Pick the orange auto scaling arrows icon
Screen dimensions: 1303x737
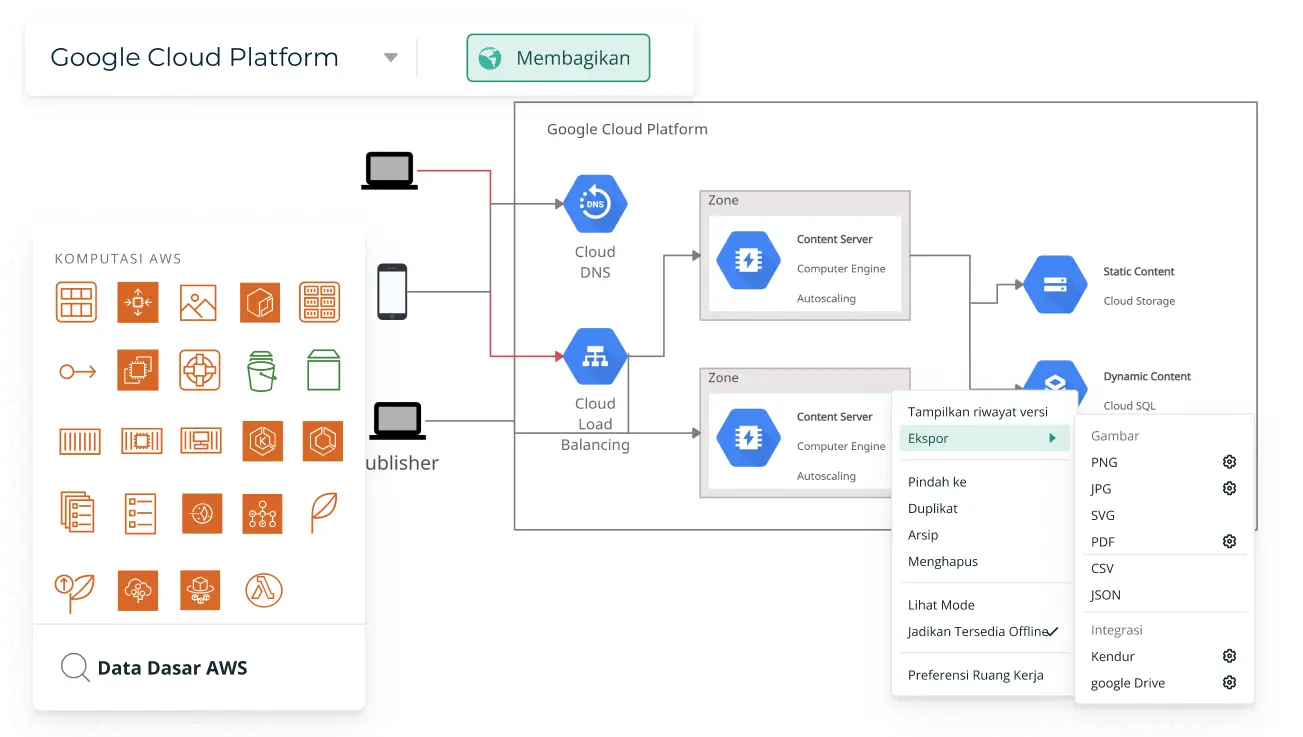click(x=138, y=302)
